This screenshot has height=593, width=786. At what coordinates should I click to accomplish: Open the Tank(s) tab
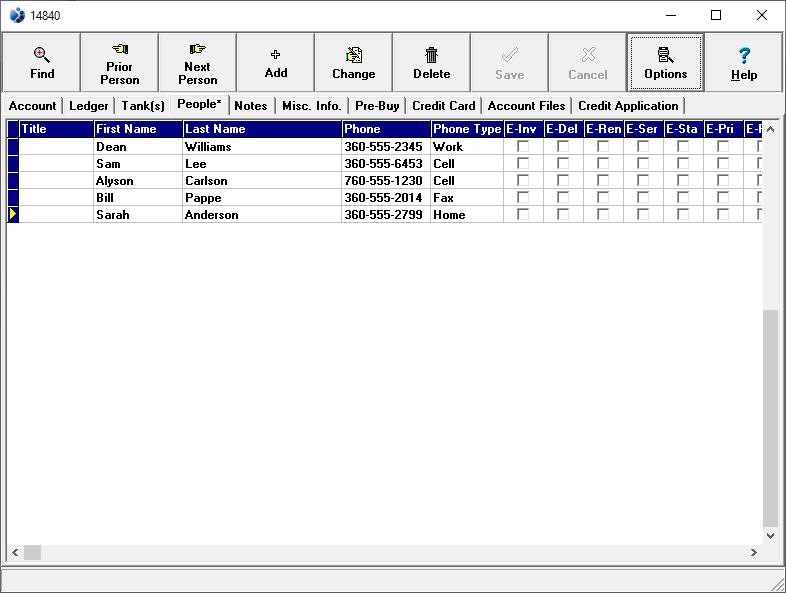(143, 106)
